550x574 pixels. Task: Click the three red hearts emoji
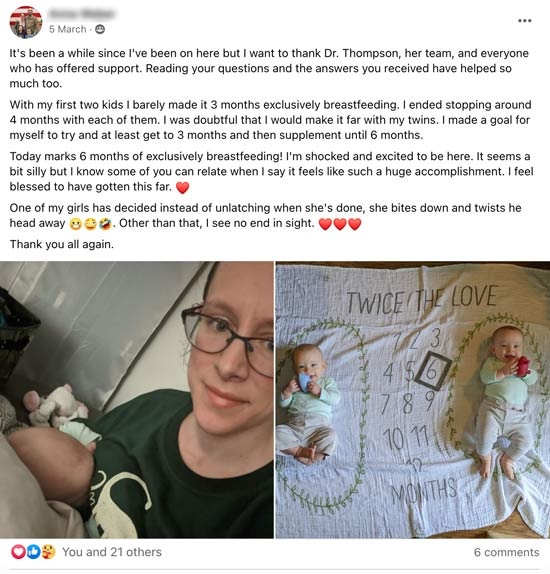point(340,224)
